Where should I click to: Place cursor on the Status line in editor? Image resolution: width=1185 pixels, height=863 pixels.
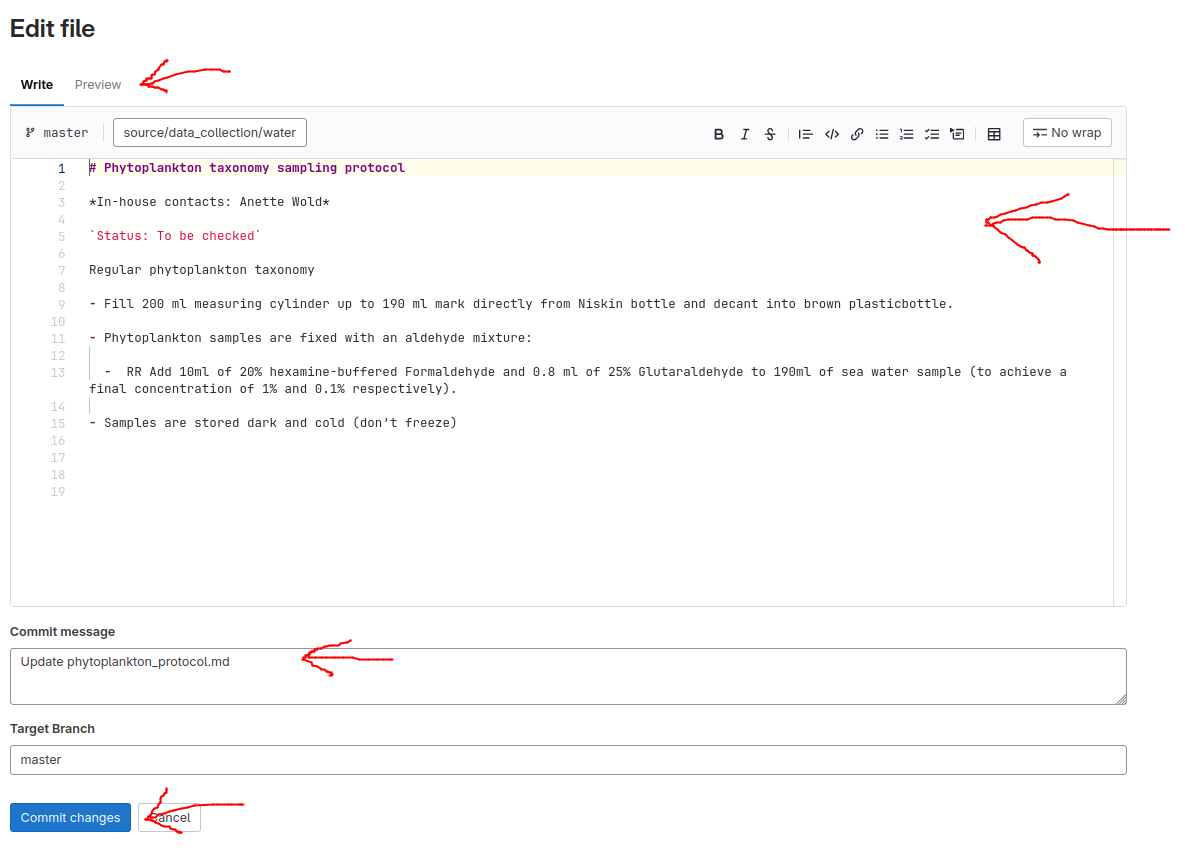pyautogui.click(x=175, y=236)
